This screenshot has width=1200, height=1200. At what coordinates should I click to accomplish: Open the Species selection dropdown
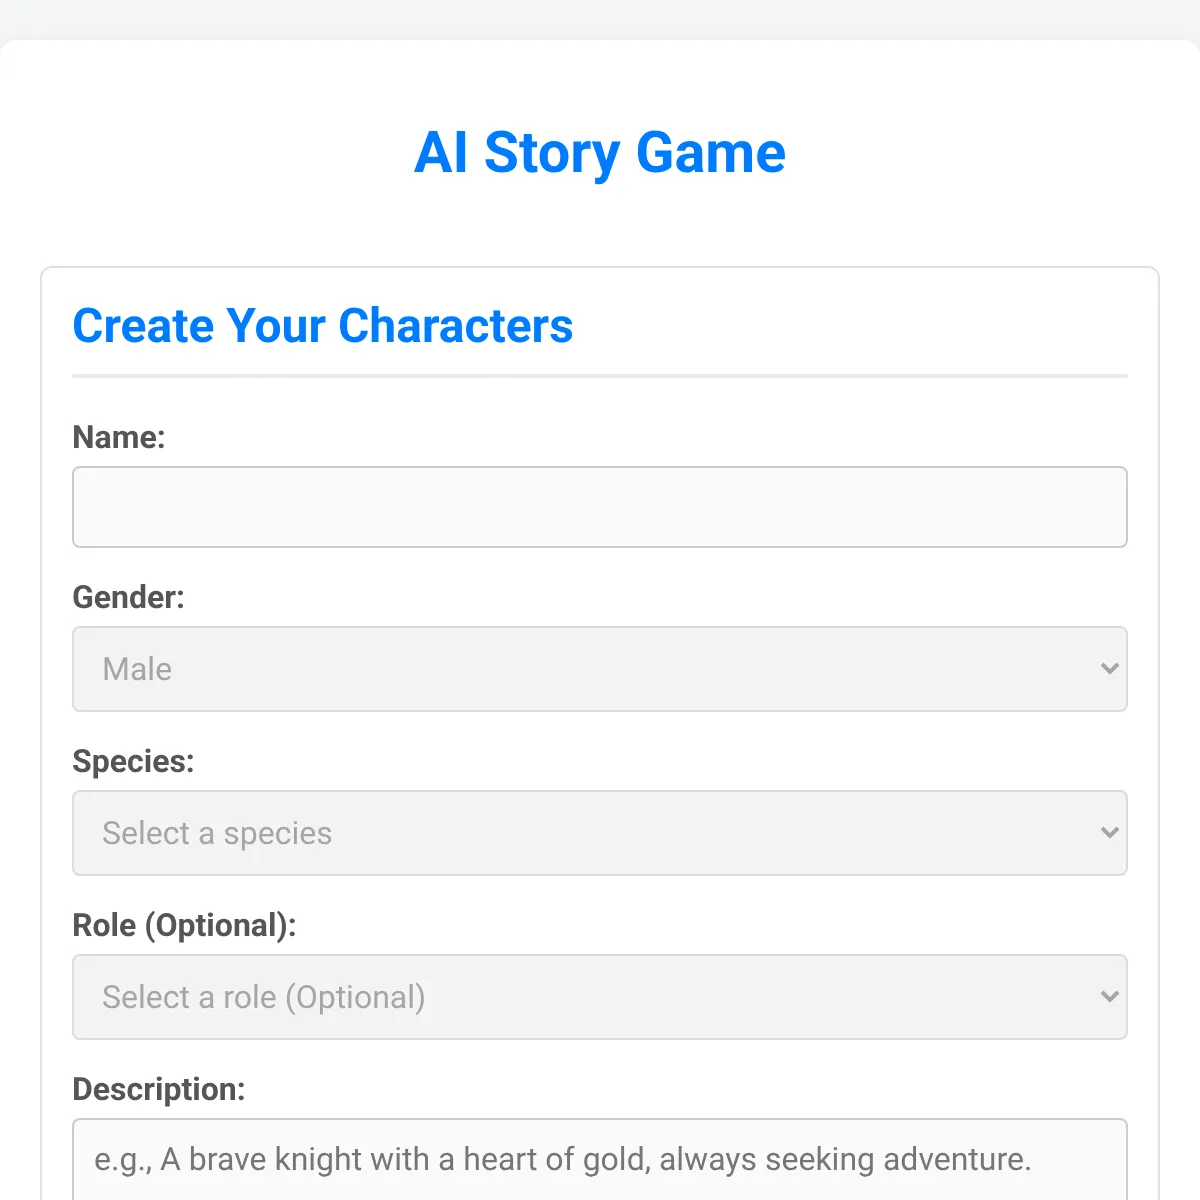tap(600, 833)
